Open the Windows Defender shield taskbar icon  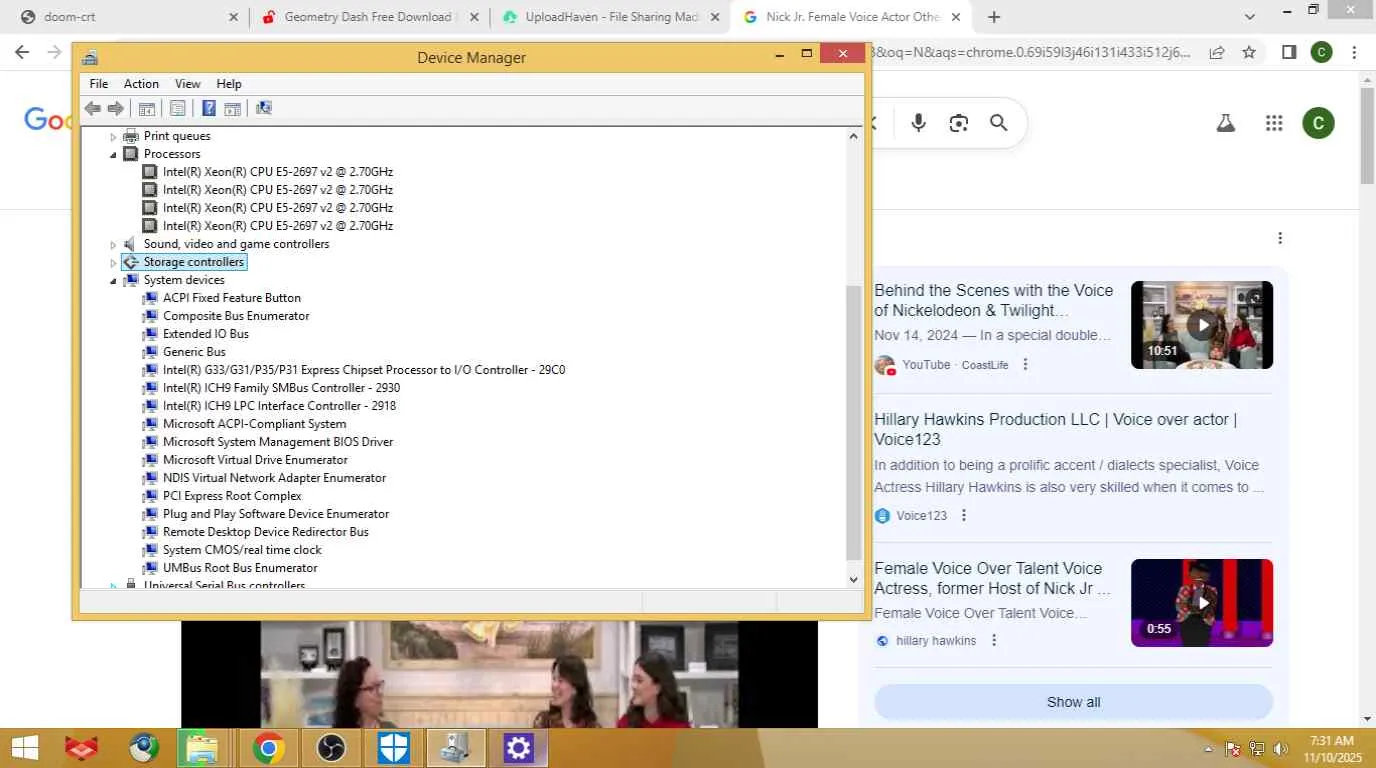click(x=393, y=748)
